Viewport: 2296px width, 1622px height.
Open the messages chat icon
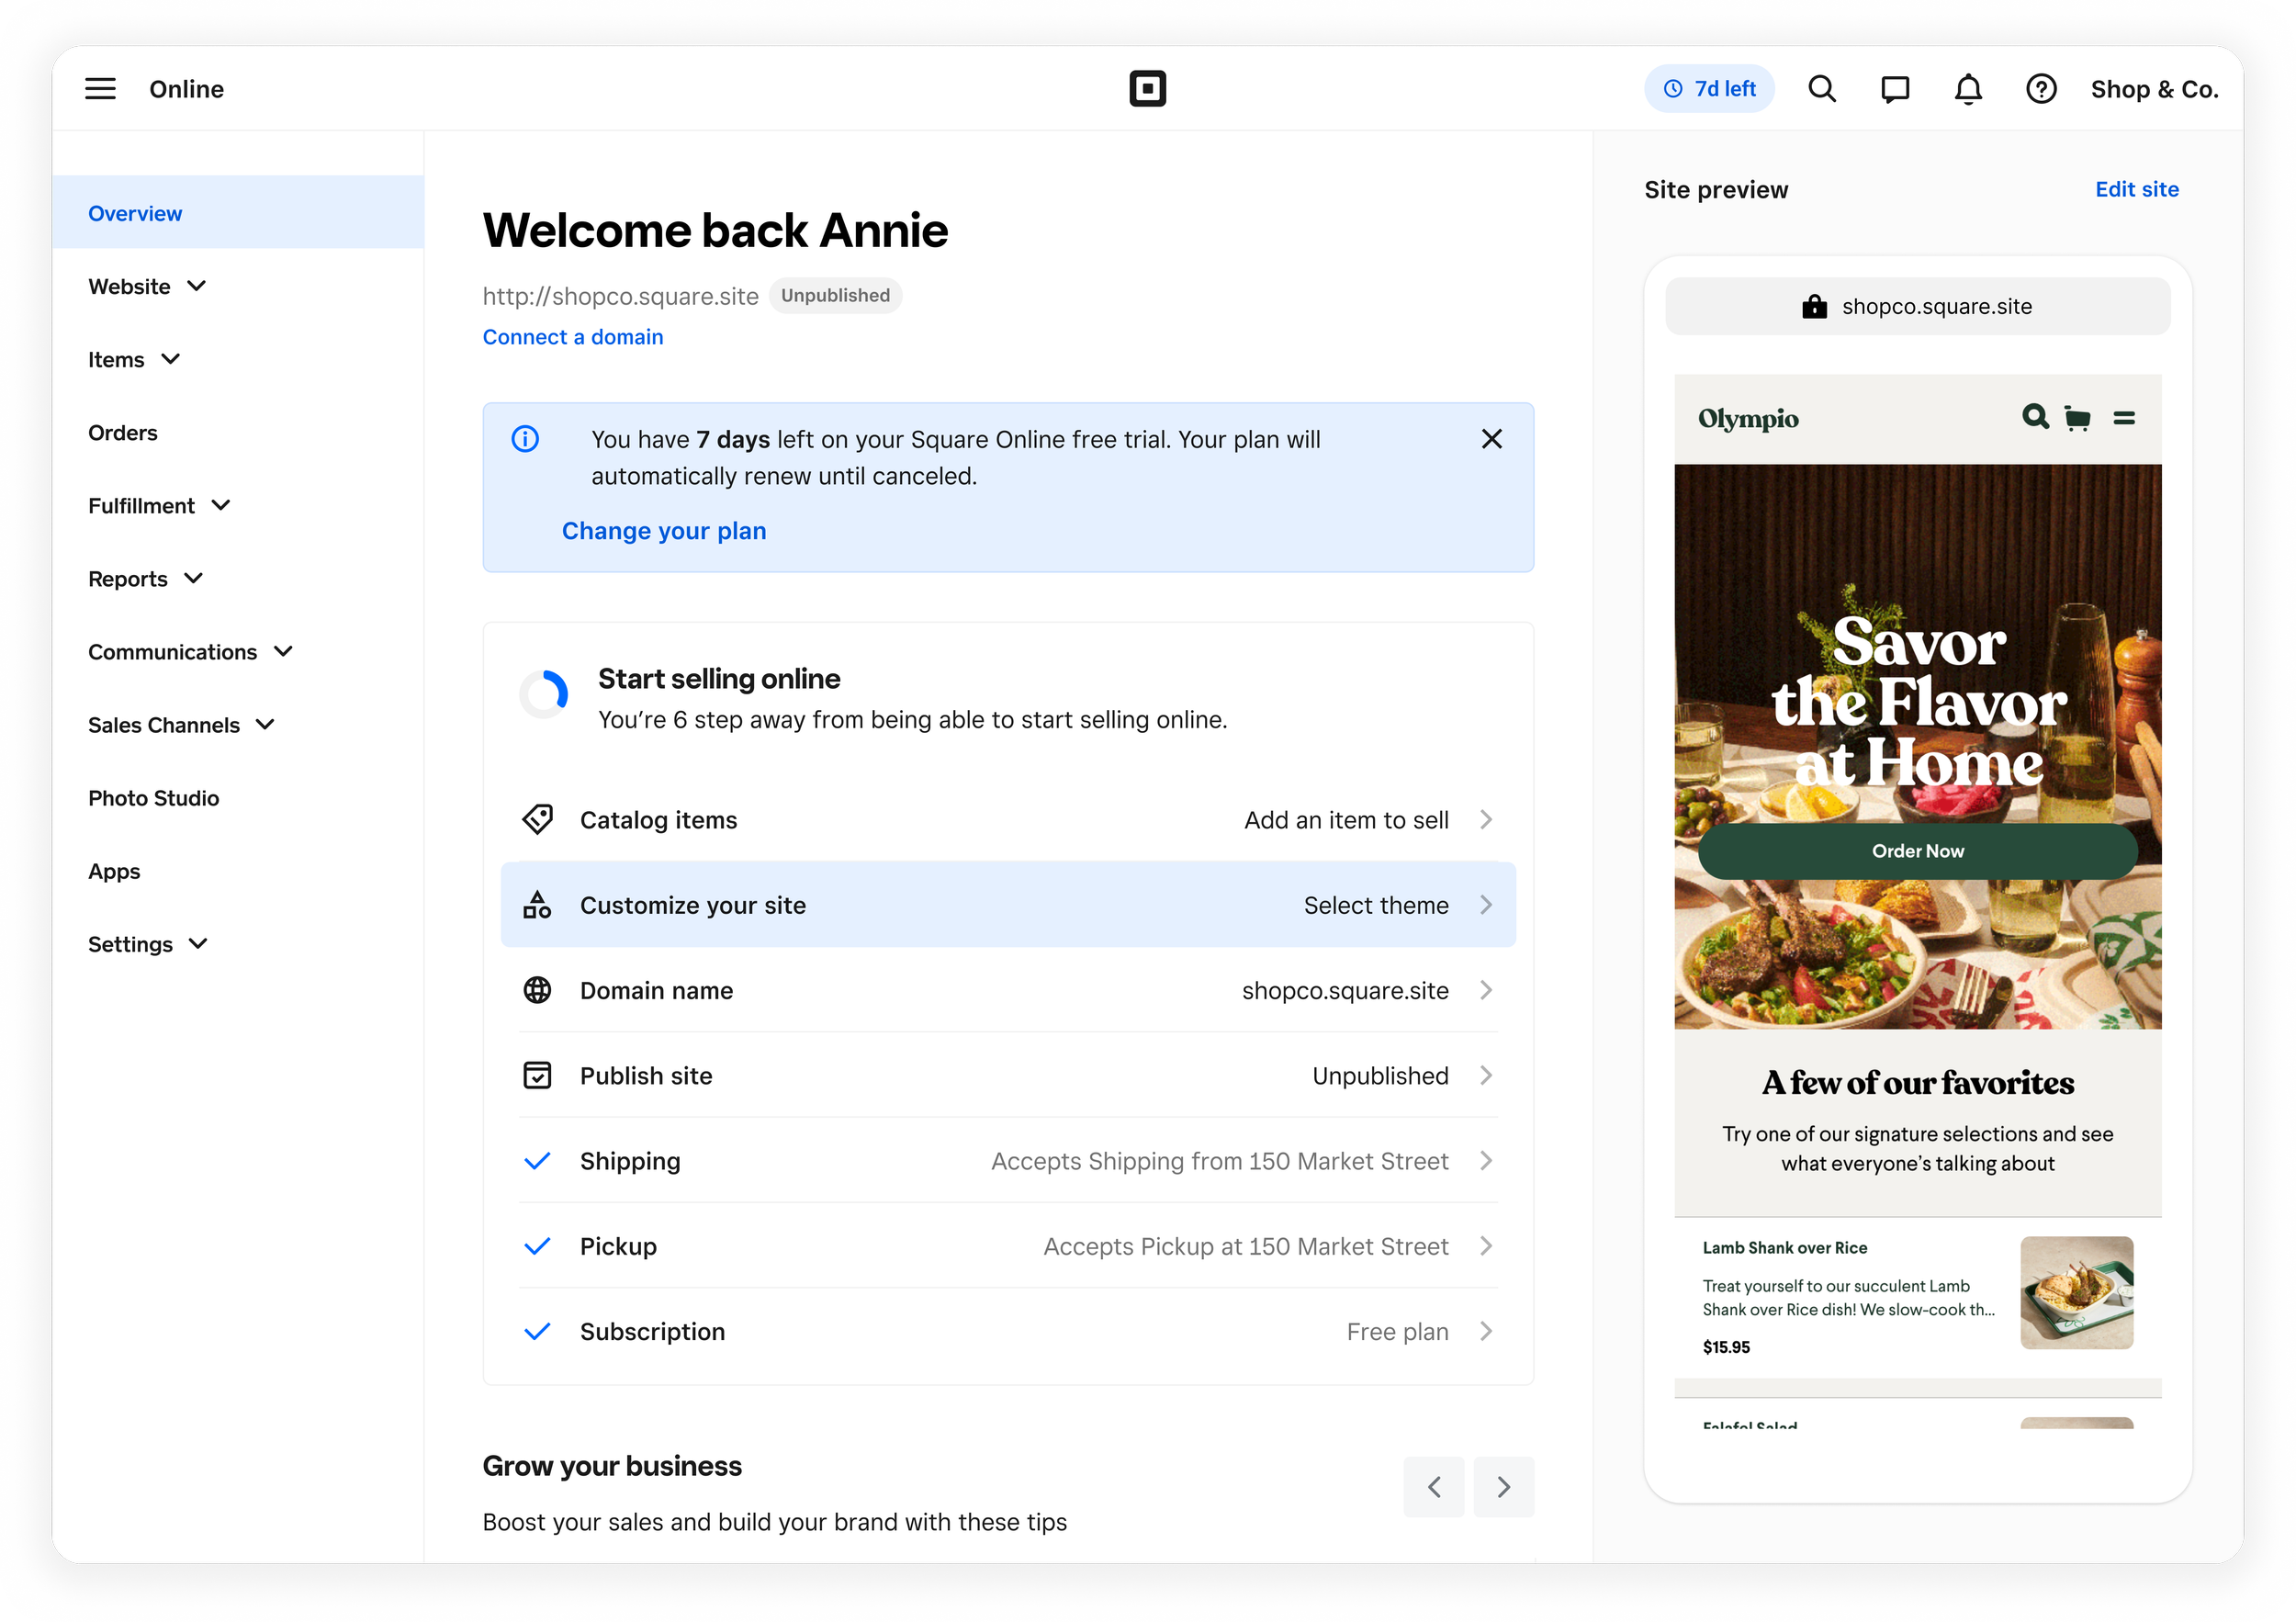(1895, 89)
